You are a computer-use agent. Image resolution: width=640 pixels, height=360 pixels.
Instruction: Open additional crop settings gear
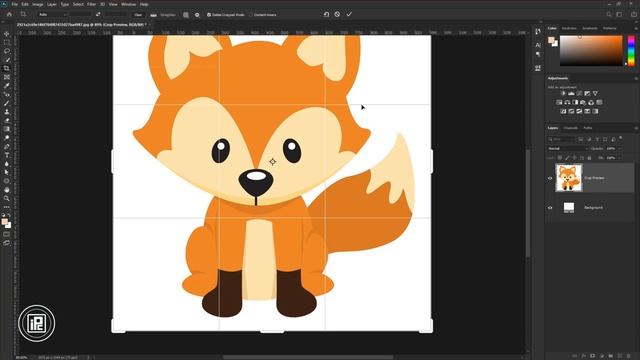click(x=197, y=15)
